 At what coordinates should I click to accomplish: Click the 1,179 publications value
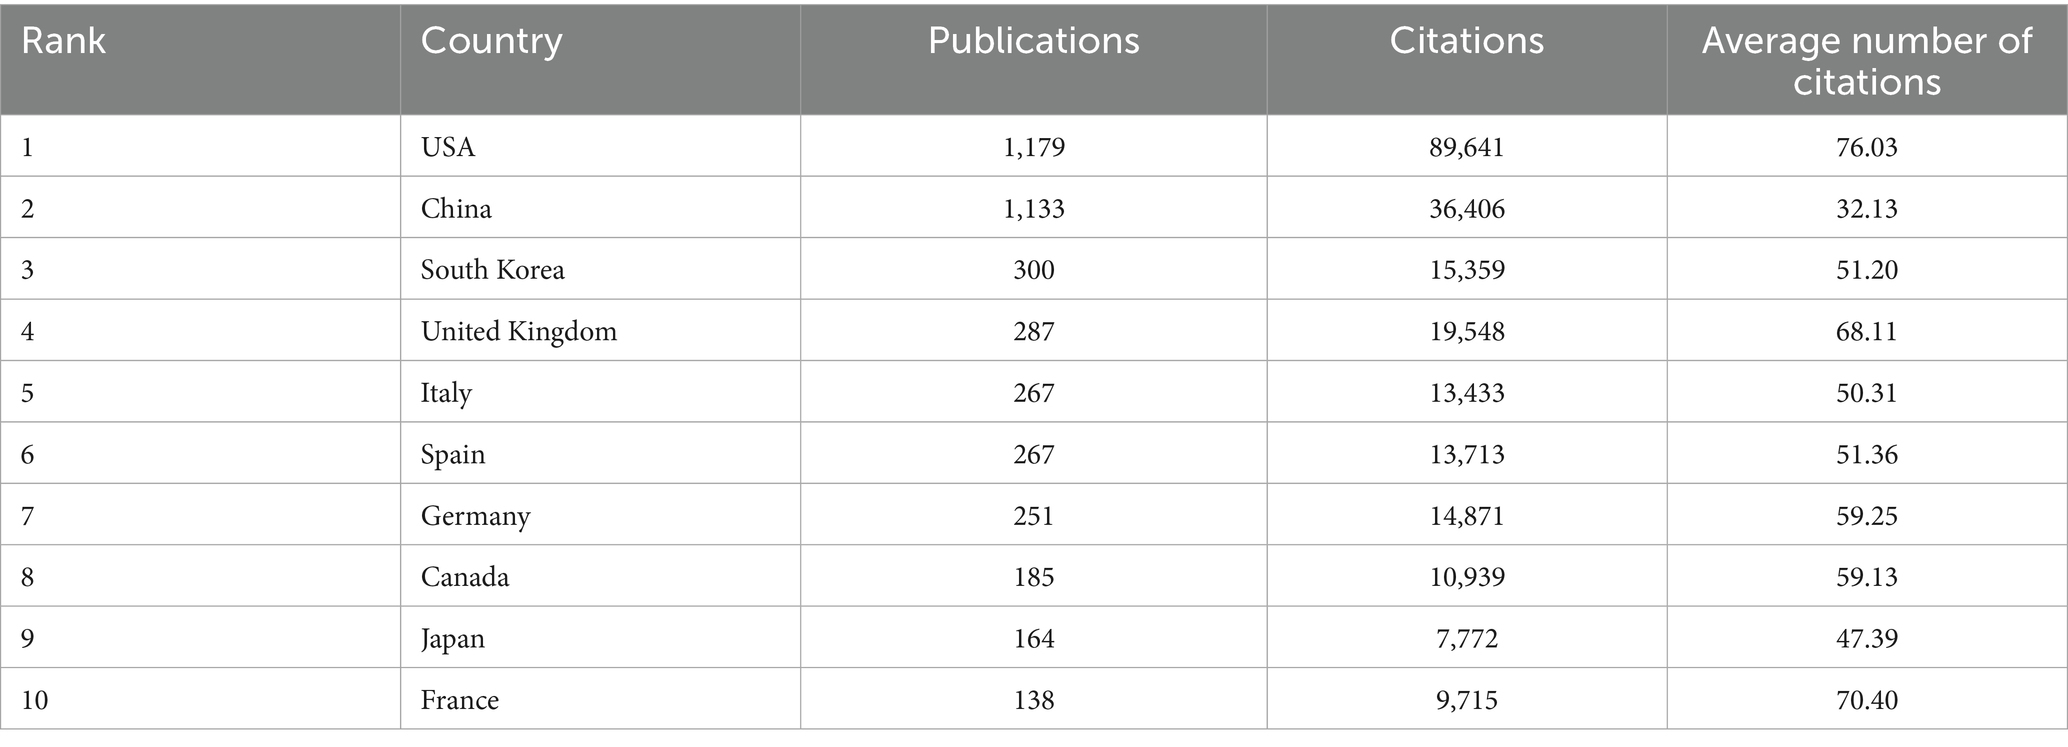tap(1033, 147)
